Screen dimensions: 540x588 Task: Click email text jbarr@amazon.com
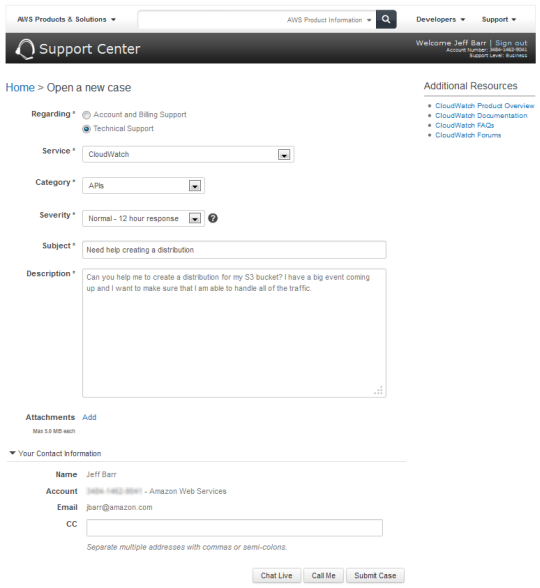pyautogui.click(x=119, y=507)
